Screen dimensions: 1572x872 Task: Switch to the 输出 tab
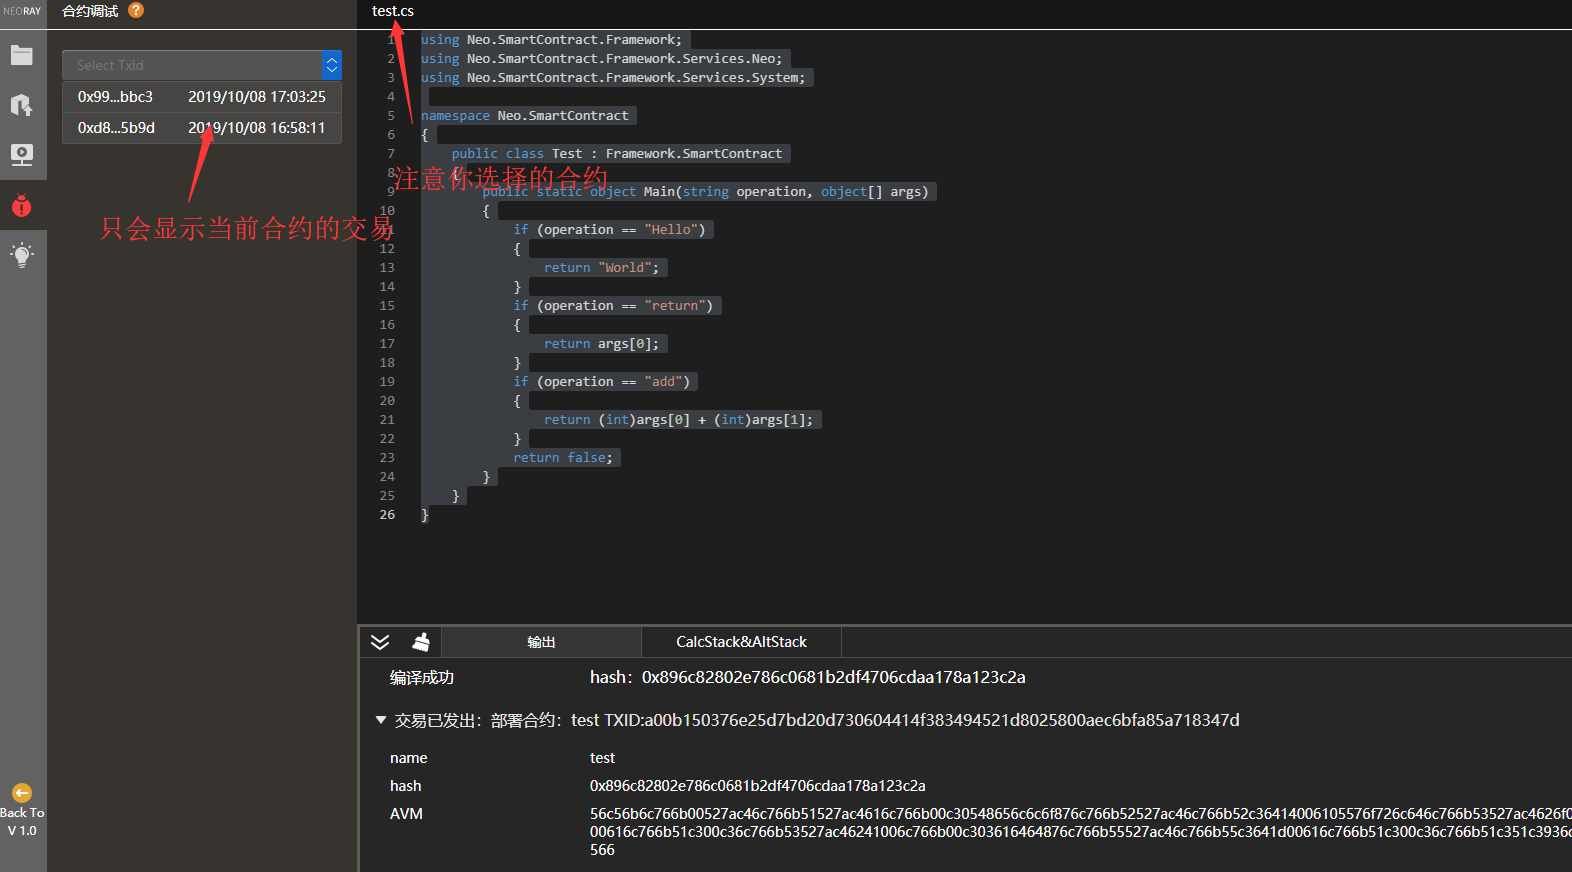(541, 642)
